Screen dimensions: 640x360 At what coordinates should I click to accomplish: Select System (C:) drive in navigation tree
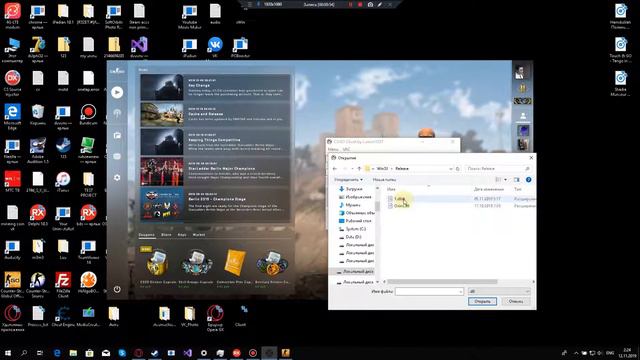tap(356, 229)
